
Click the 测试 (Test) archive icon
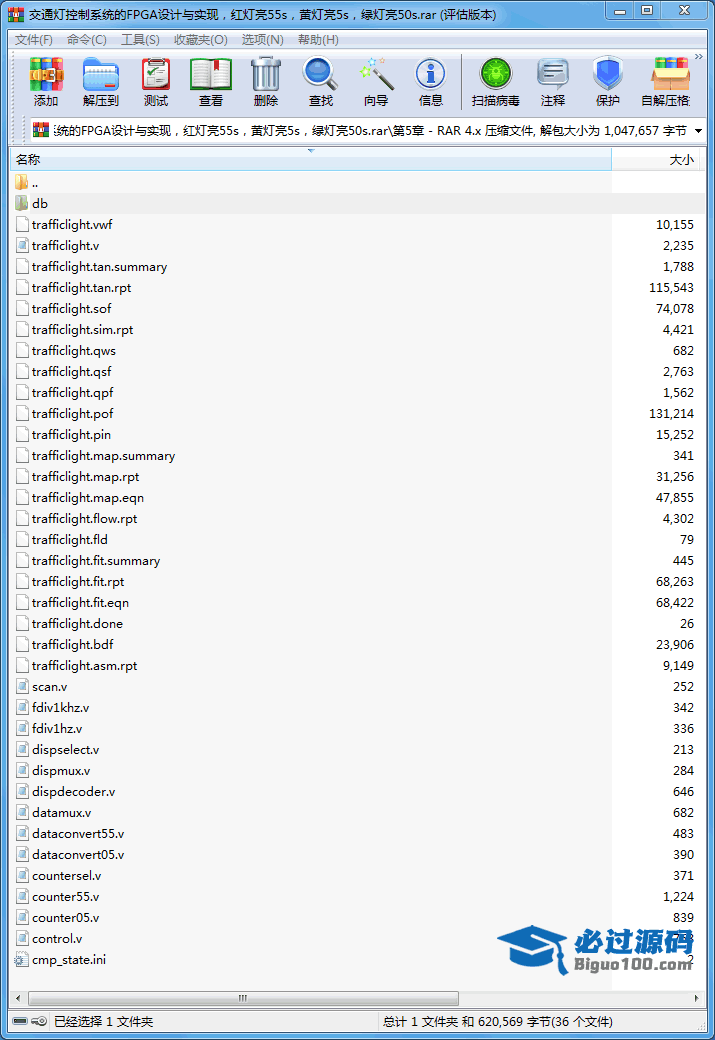156,82
